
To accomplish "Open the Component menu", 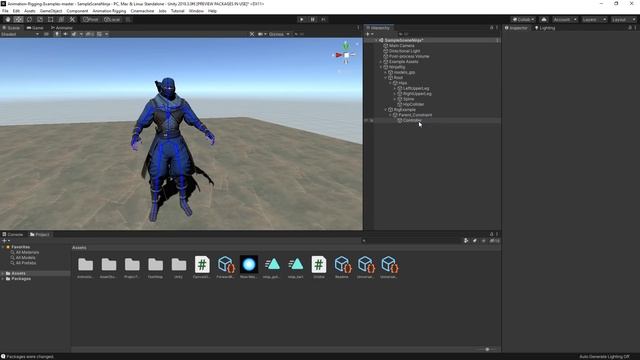I will click(x=77, y=11).
